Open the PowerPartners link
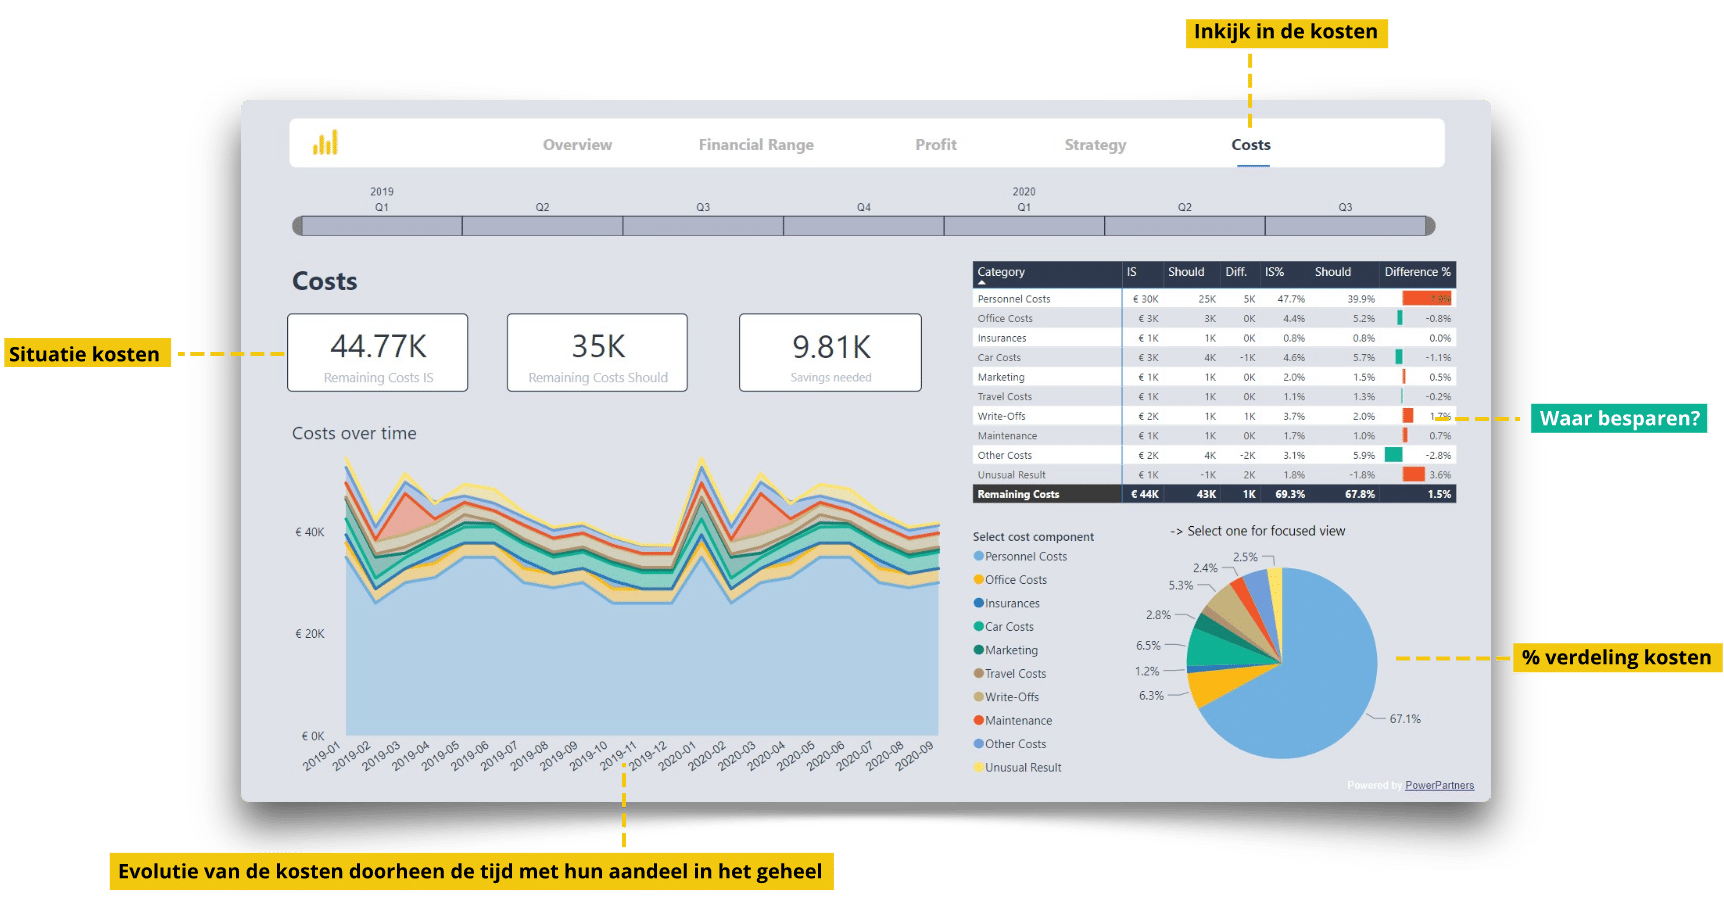The image size is (1724, 920). 1439,786
